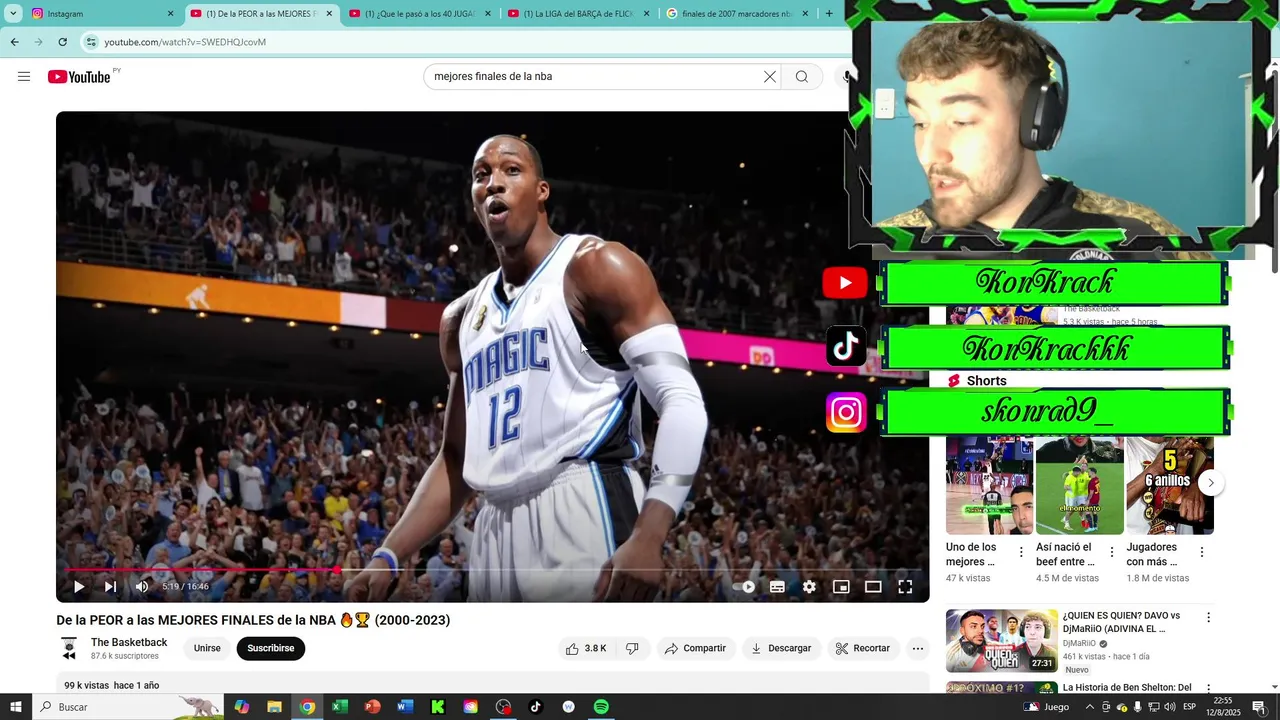Open more actions ellipsis under video
1280x720 pixels.
(x=917, y=648)
